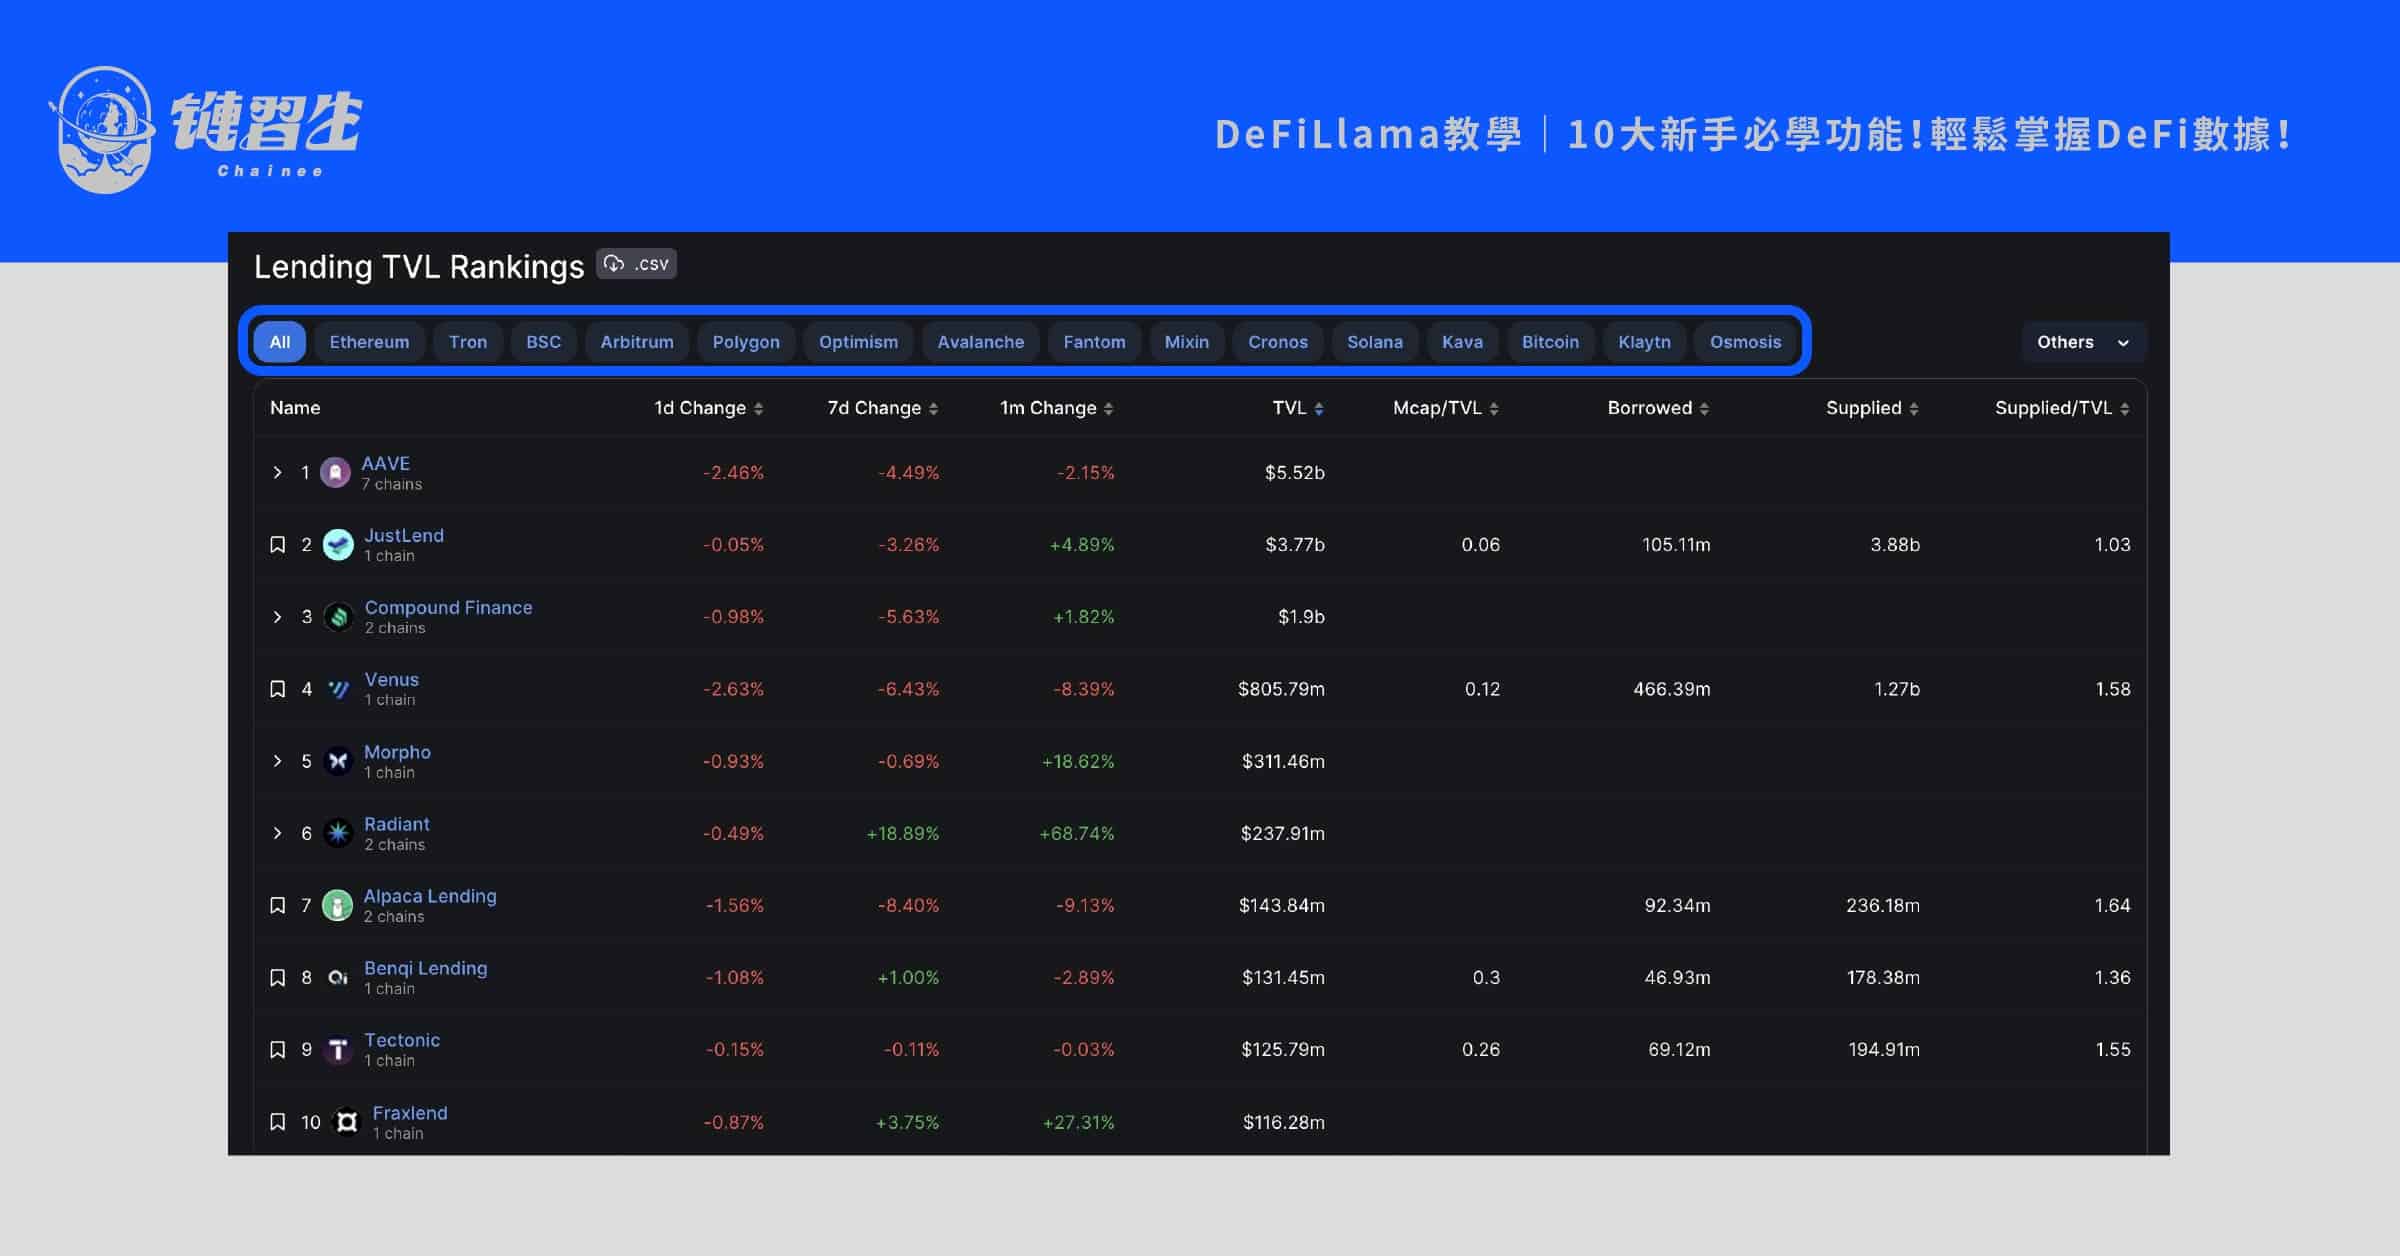Bookmark the Venus row

pos(277,689)
